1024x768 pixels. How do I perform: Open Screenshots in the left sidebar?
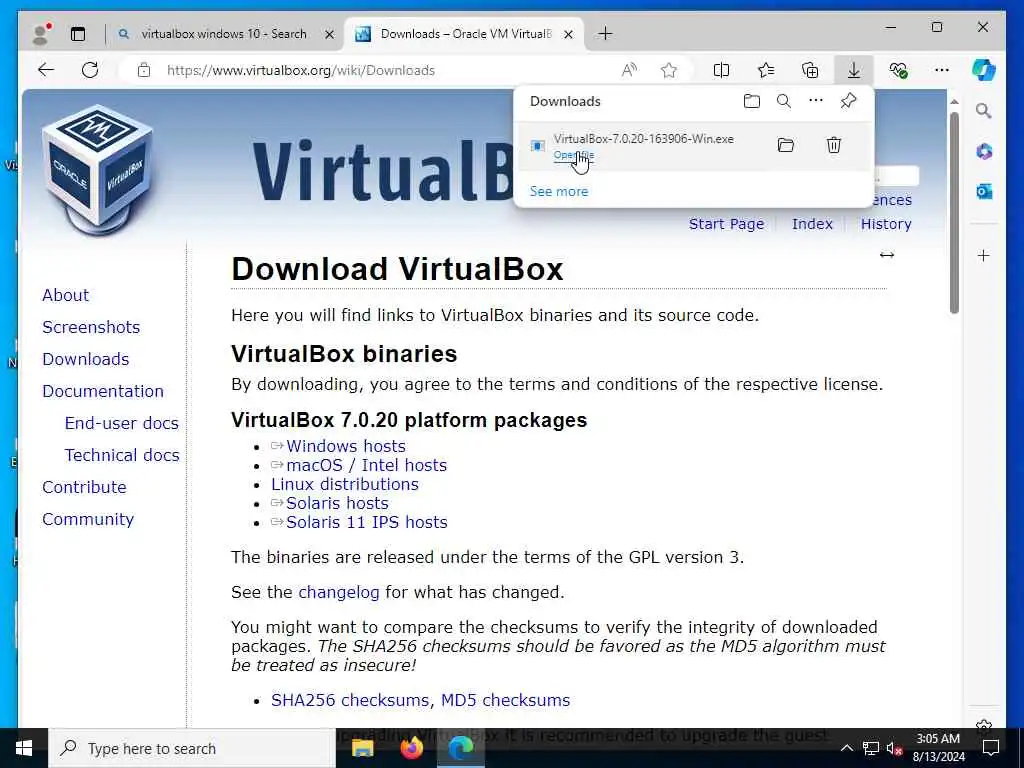click(91, 327)
